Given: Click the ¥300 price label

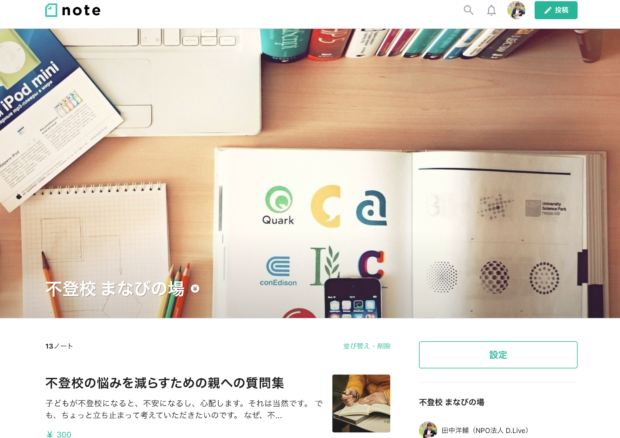Looking at the screenshot, I should click(59, 434).
